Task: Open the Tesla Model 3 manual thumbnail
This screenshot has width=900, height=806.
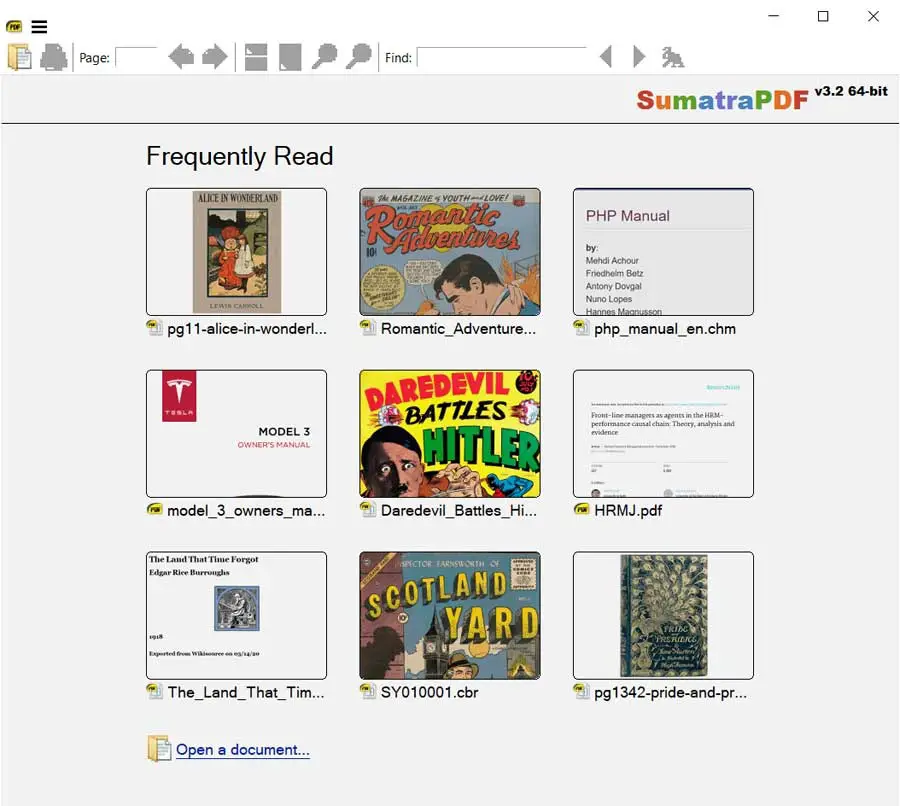Action: click(x=236, y=434)
